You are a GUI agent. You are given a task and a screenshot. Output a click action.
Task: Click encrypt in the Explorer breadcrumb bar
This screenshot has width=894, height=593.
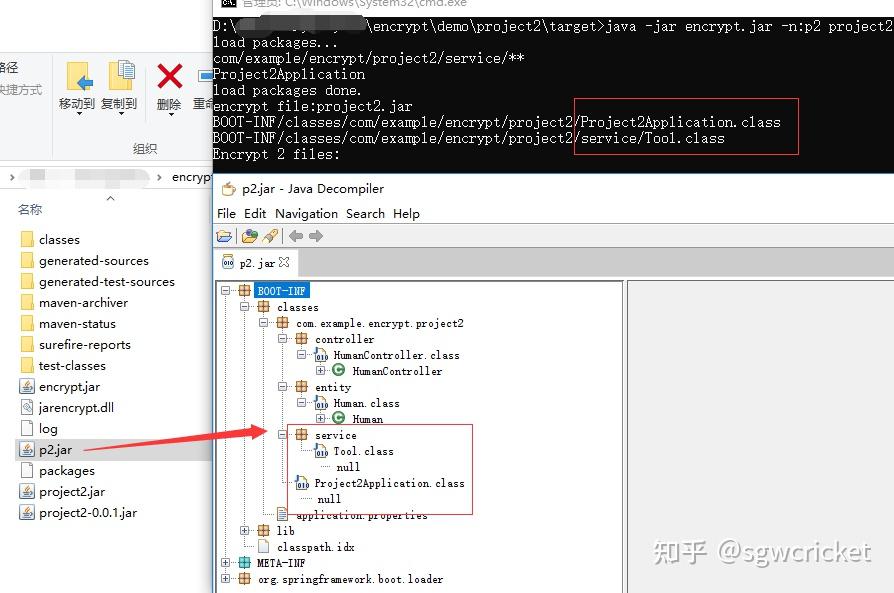tap(189, 177)
